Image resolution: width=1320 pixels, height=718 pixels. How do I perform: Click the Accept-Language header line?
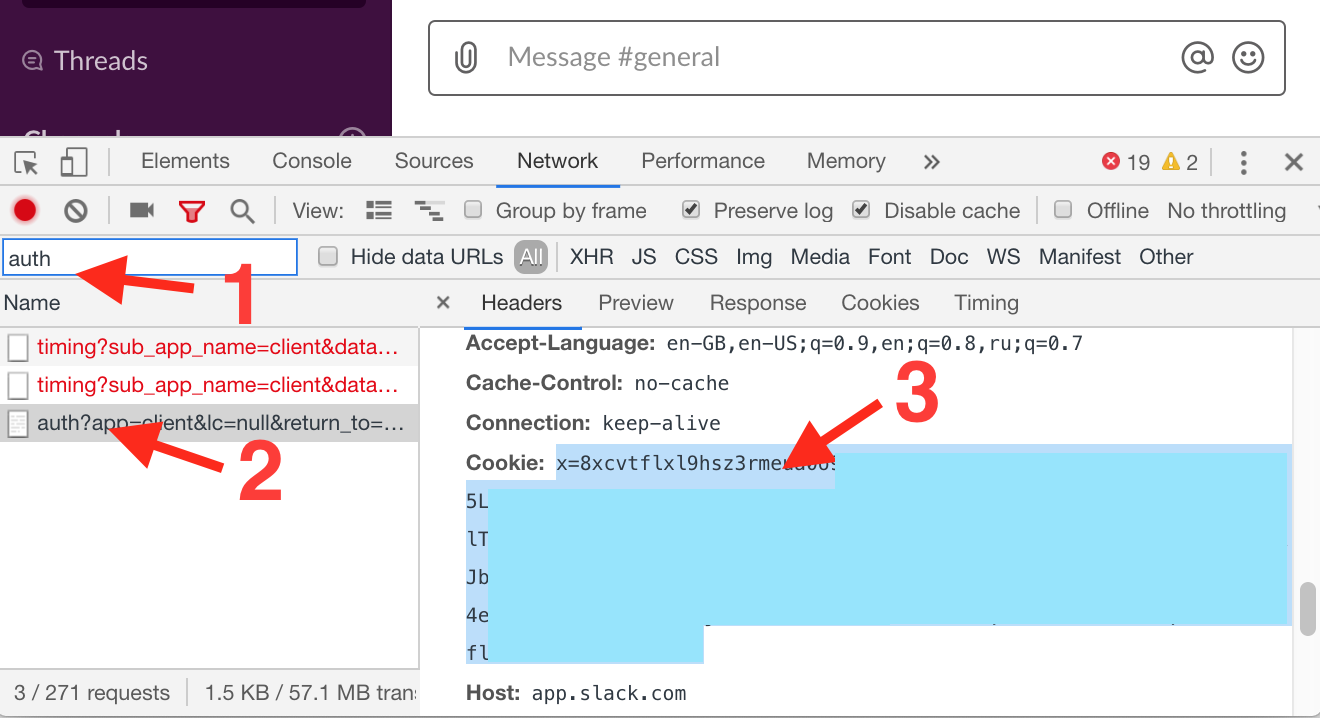(774, 344)
